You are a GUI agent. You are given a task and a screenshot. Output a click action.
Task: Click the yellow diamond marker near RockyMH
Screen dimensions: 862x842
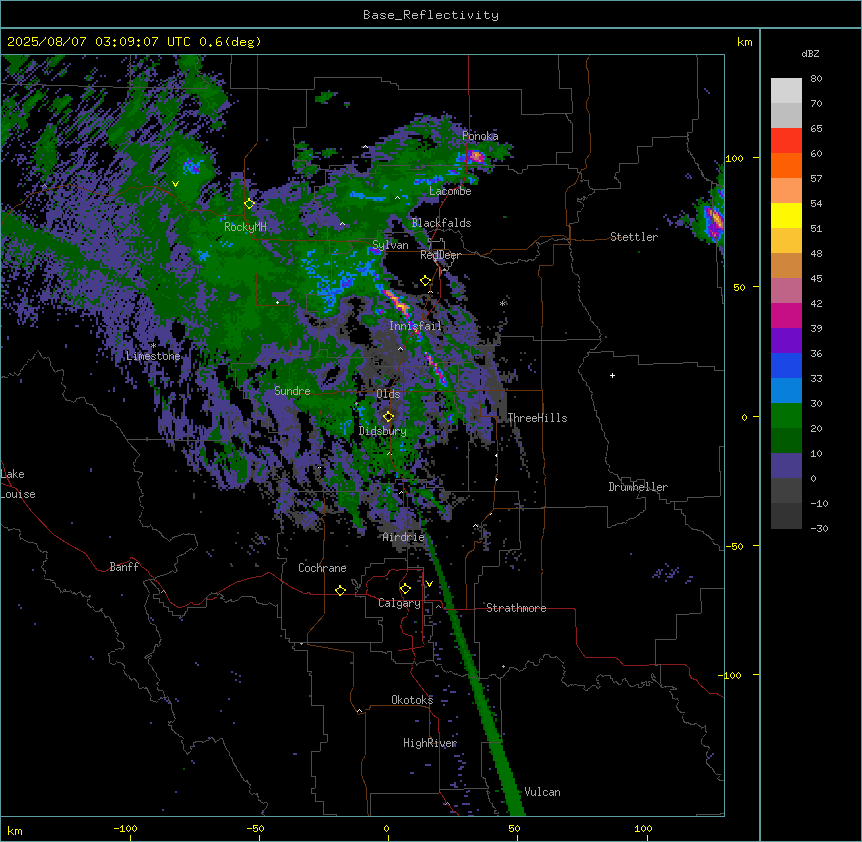click(x=249, y=204)
